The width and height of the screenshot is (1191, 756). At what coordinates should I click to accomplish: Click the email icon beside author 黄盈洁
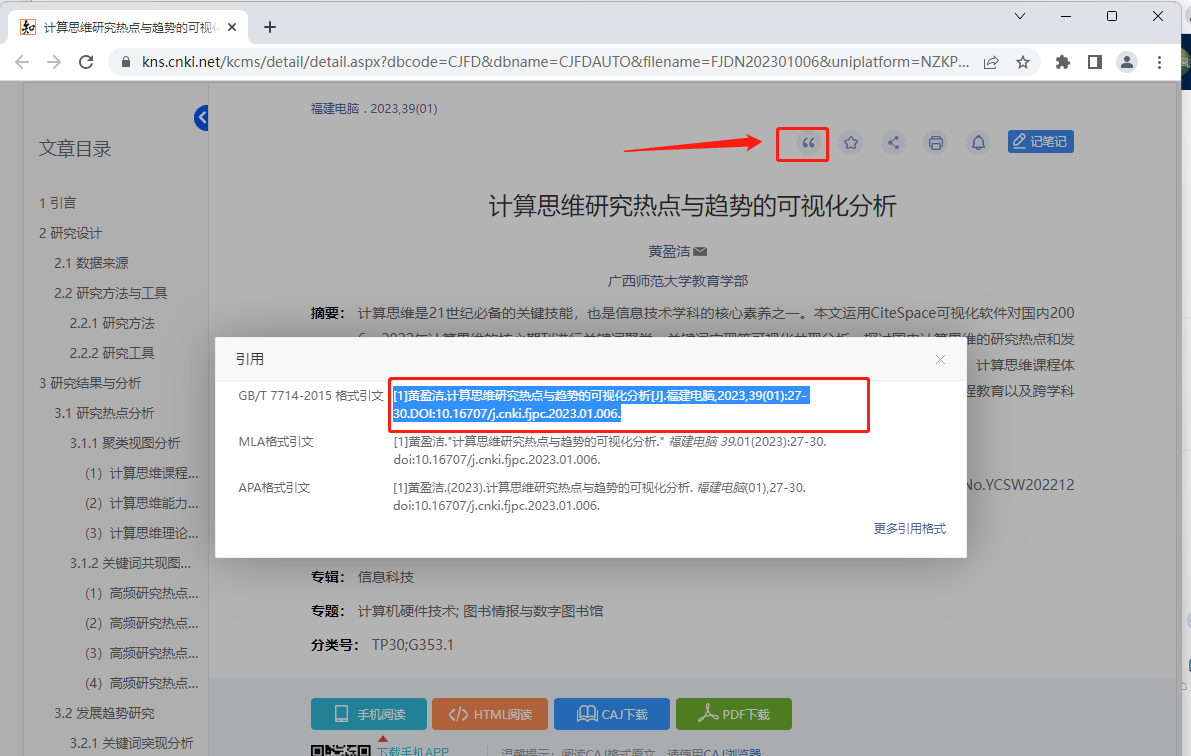click(x=699, y=251)
